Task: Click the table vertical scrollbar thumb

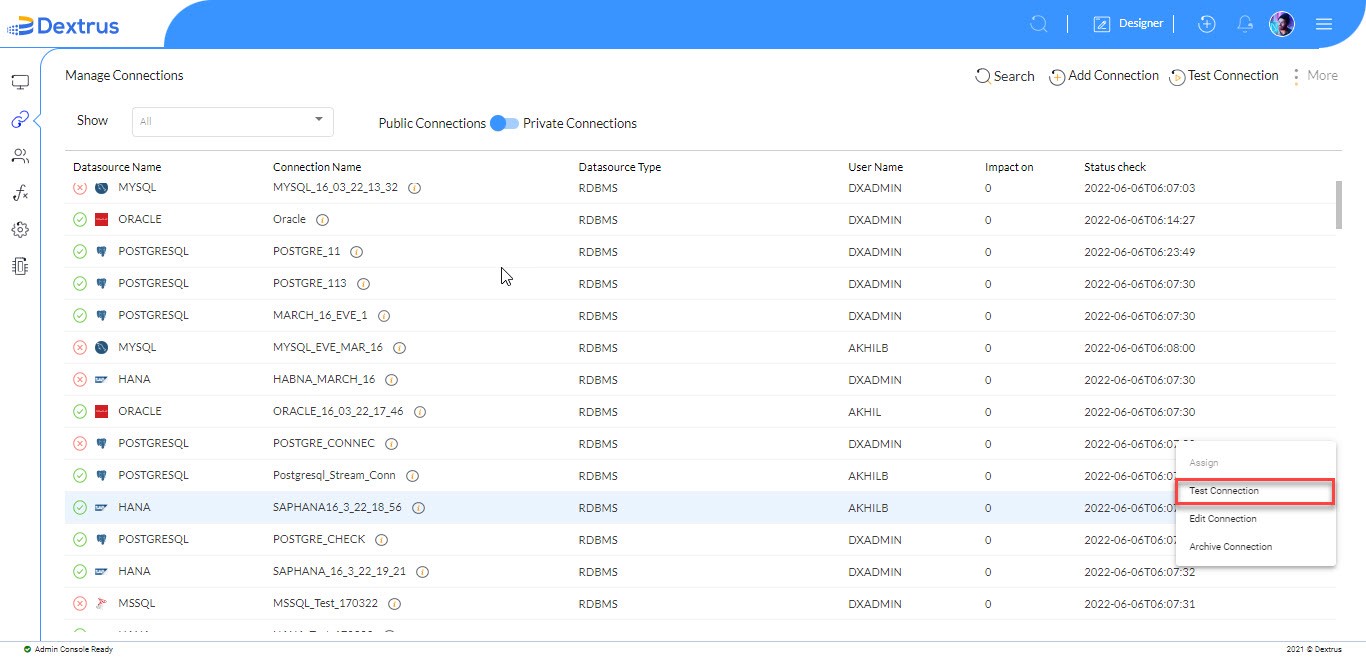Action: (1339, 205)
